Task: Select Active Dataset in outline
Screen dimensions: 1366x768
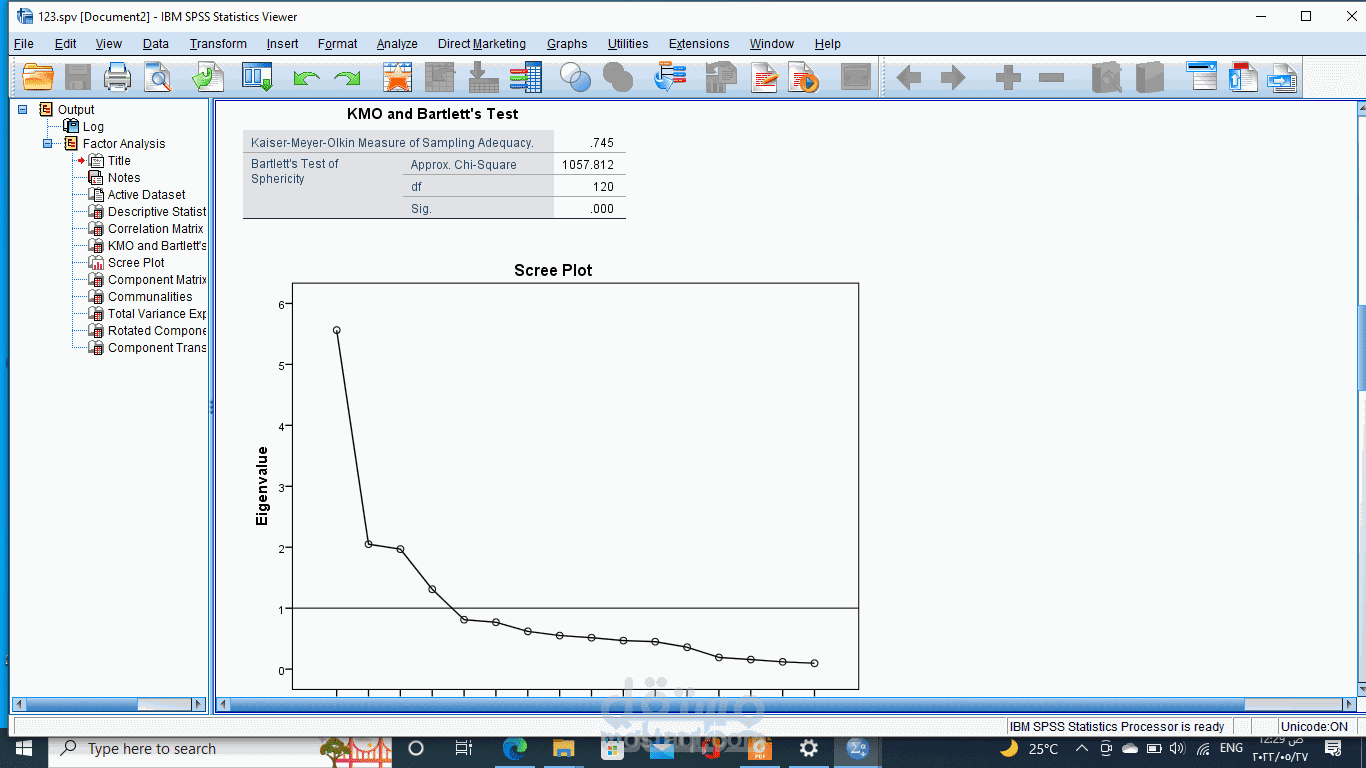Action: [x=146, y=195]
